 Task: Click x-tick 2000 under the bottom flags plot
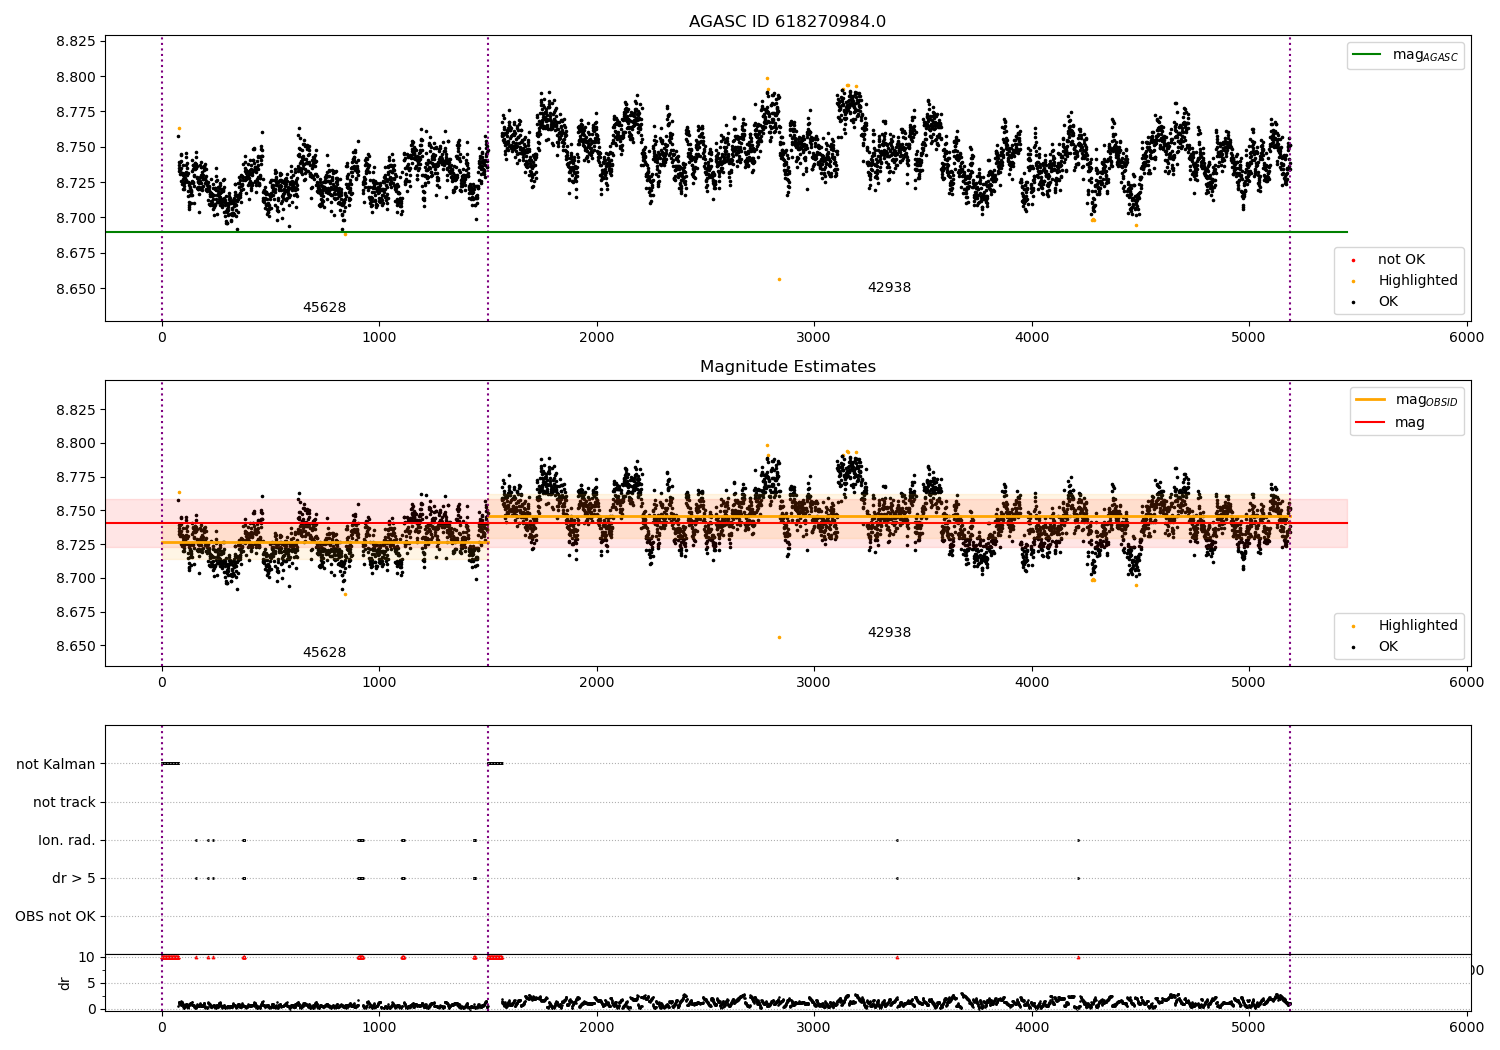[x=597, y=1027]
